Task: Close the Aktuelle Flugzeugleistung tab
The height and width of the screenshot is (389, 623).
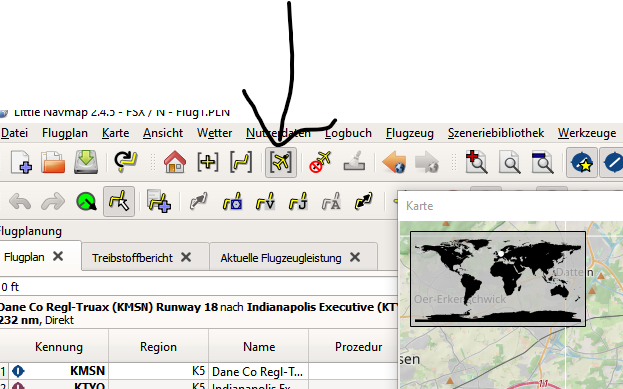Action: [355, 257]
